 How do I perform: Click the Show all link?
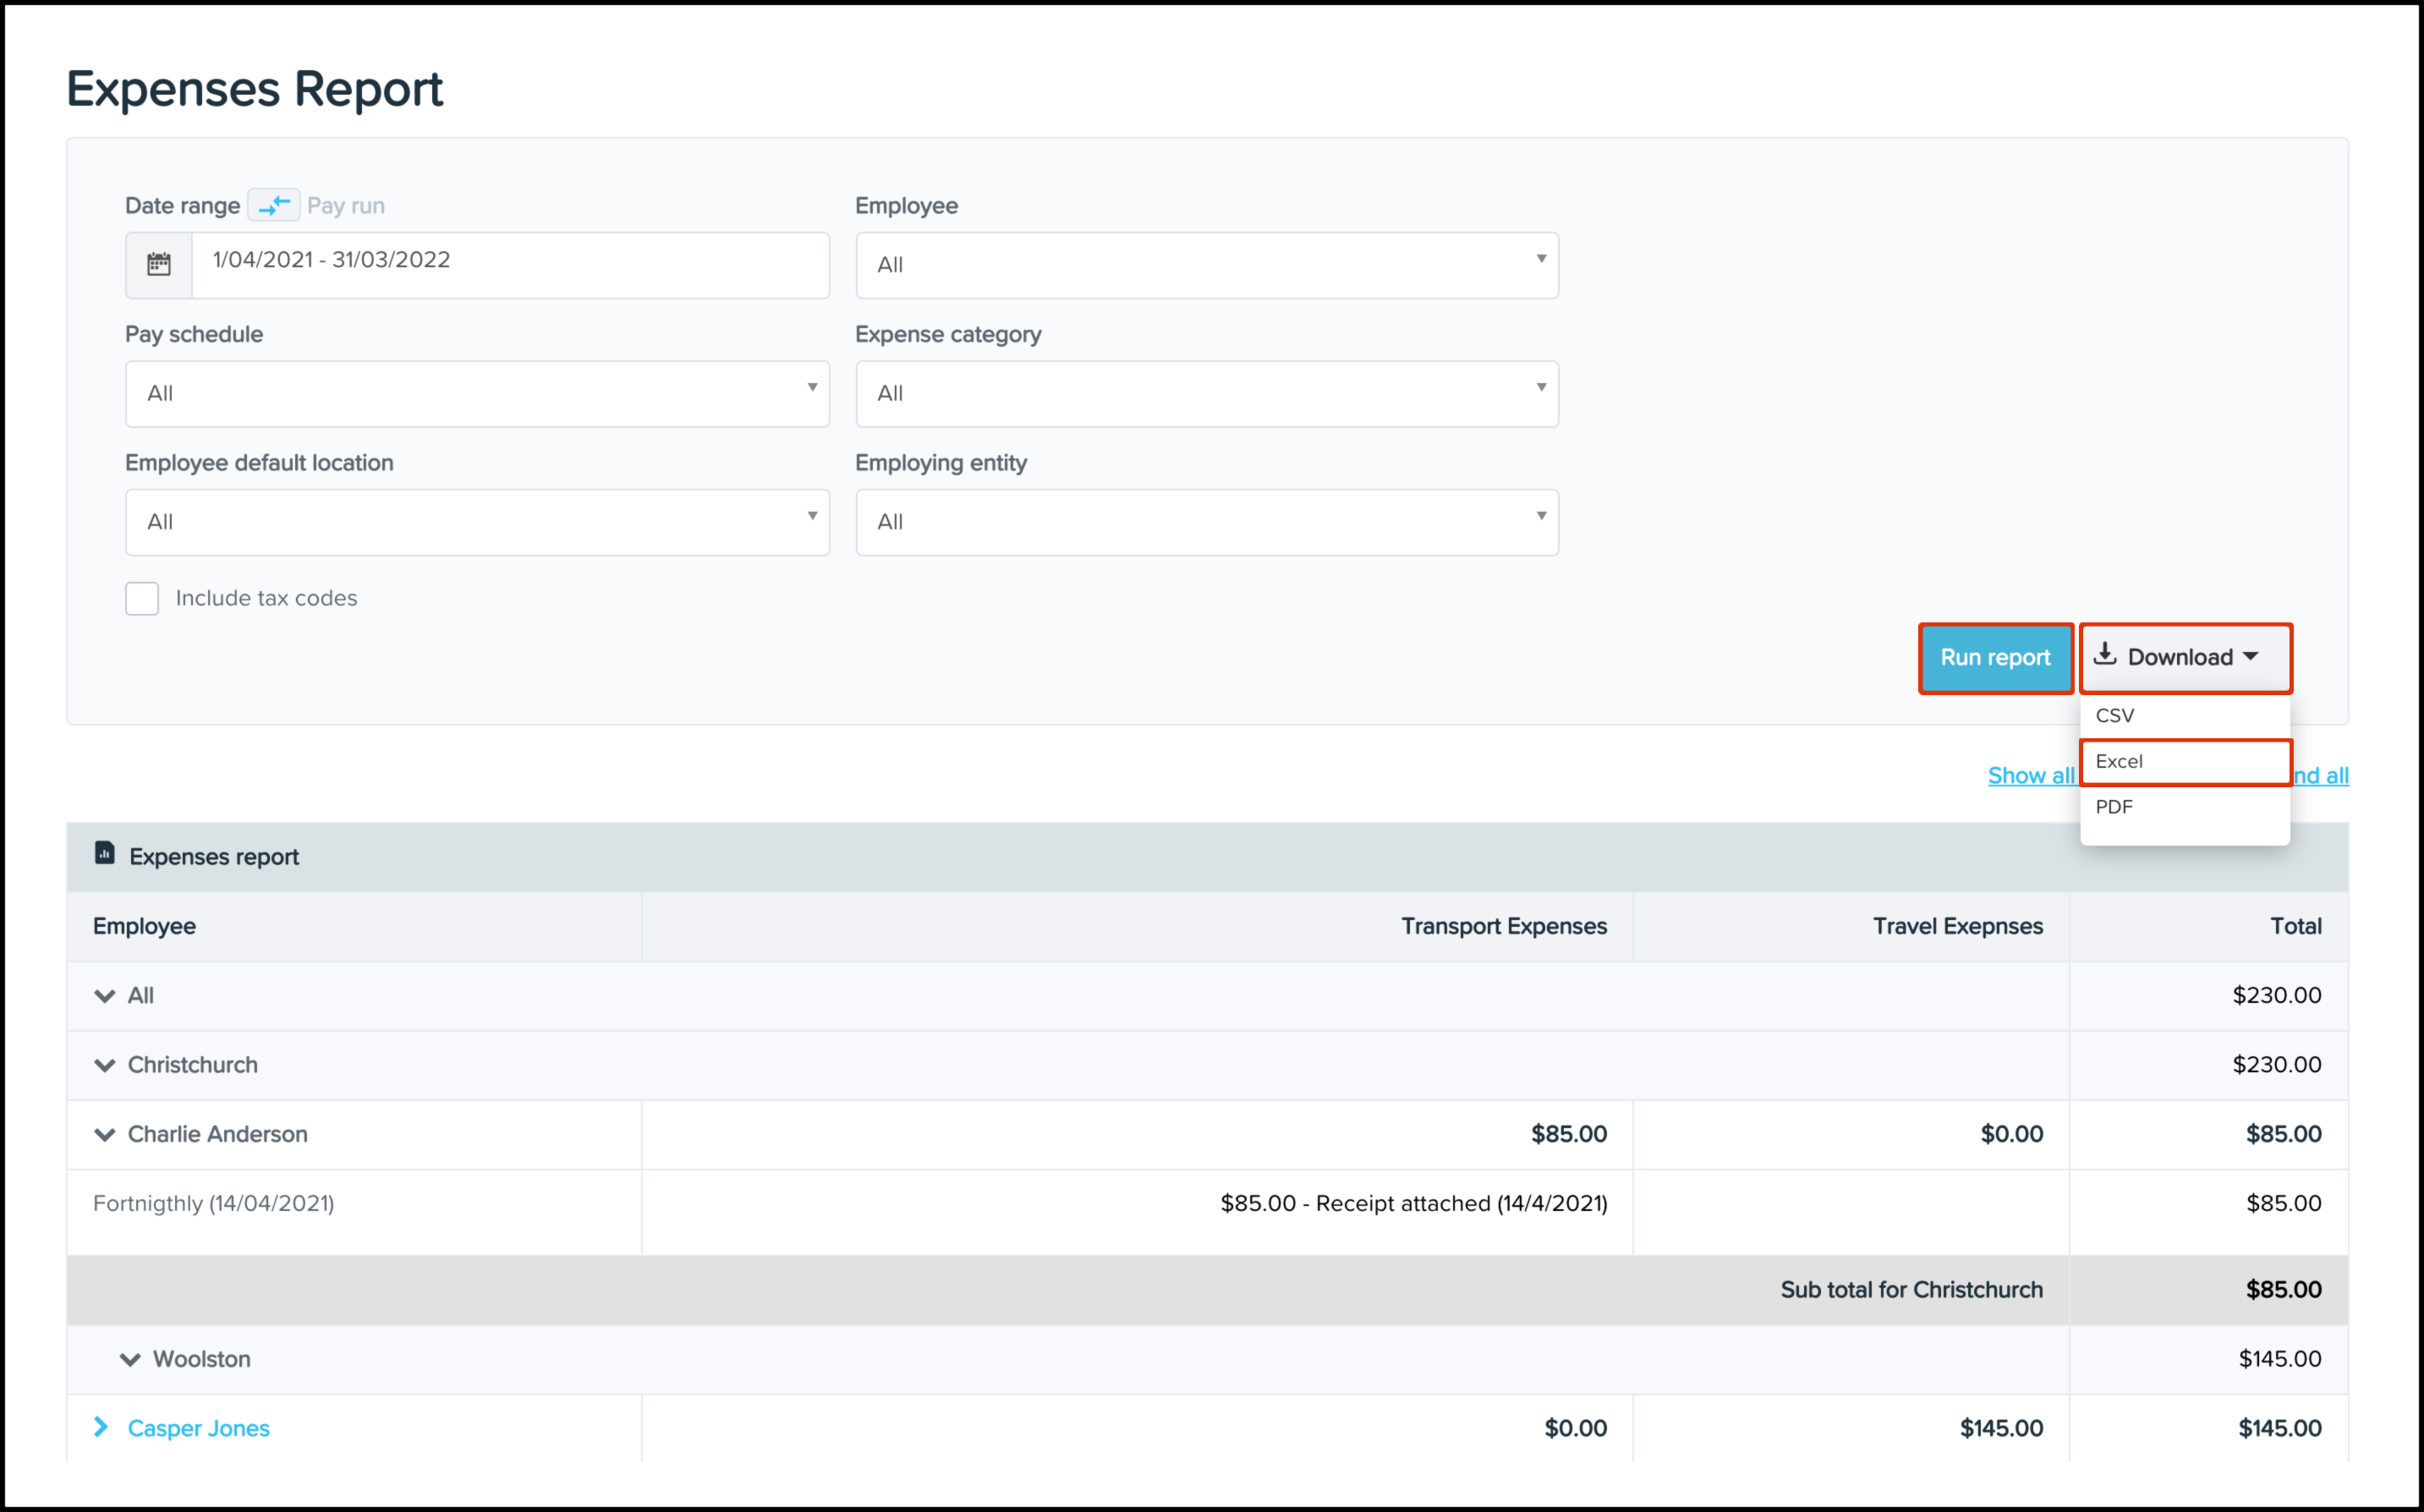pos(2030,776)
